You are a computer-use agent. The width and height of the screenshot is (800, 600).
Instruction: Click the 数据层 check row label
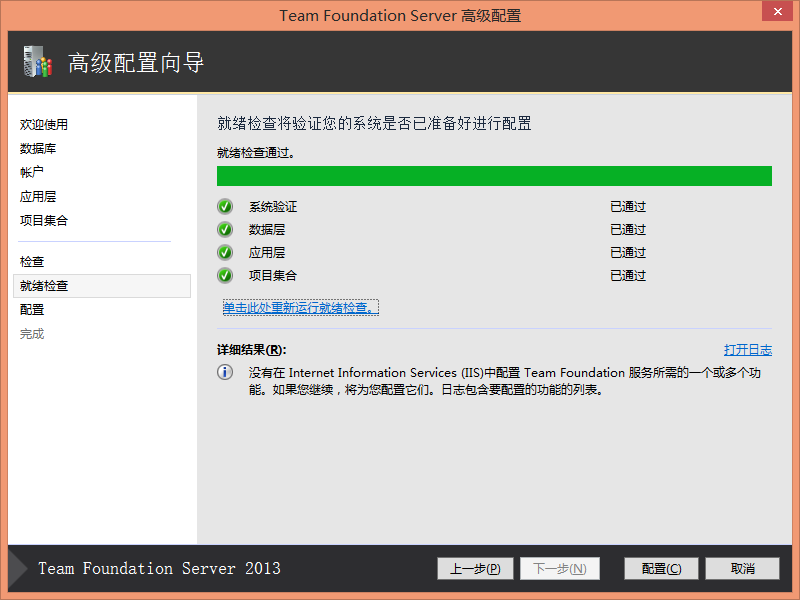pos(267,230)
